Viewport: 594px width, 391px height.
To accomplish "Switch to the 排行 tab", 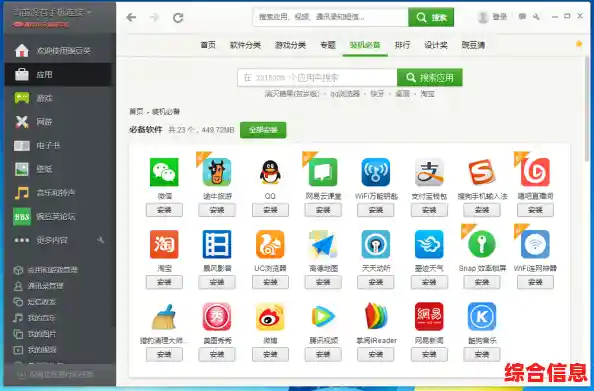I will 402,45.
